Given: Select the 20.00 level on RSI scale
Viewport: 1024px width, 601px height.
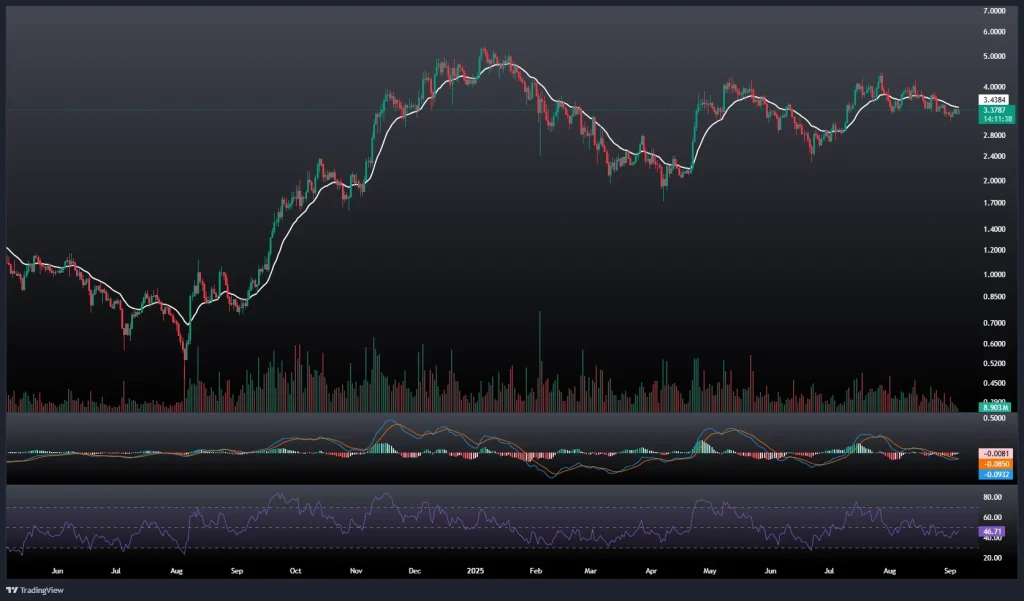Looking at the screenshot, I should click(994, 558).
